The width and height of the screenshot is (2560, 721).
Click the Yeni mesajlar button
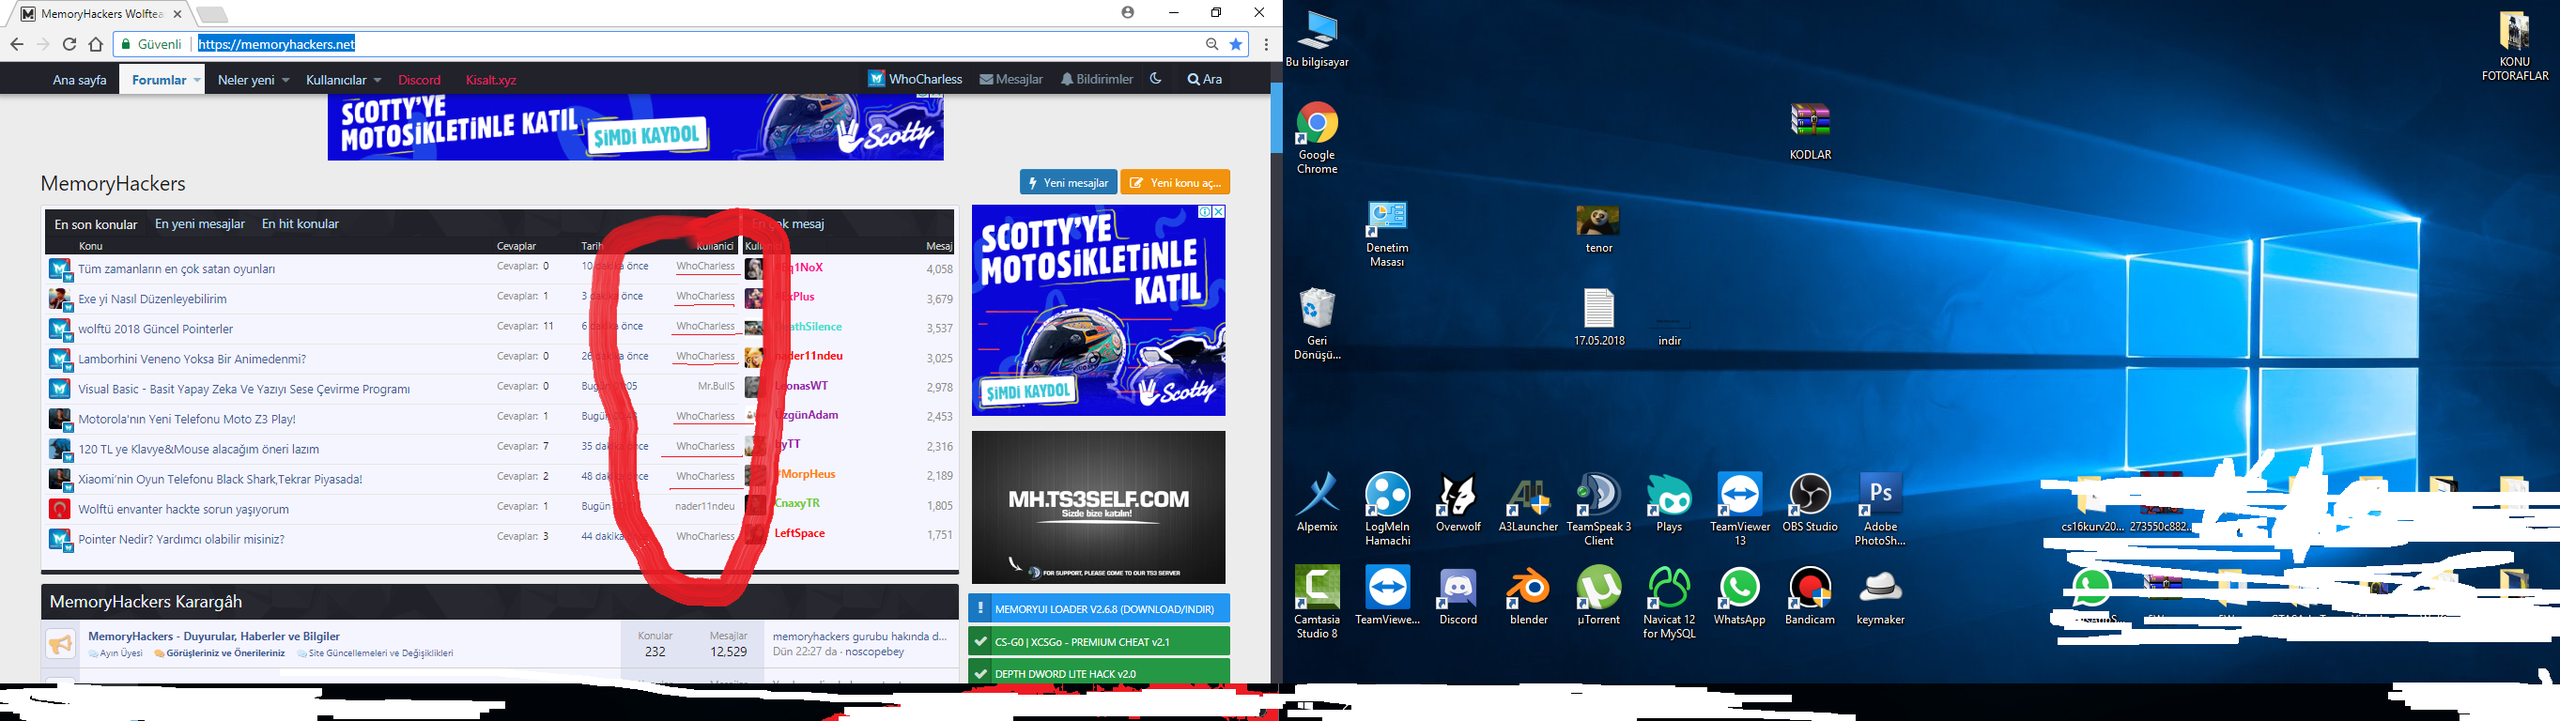[1068, 183]
